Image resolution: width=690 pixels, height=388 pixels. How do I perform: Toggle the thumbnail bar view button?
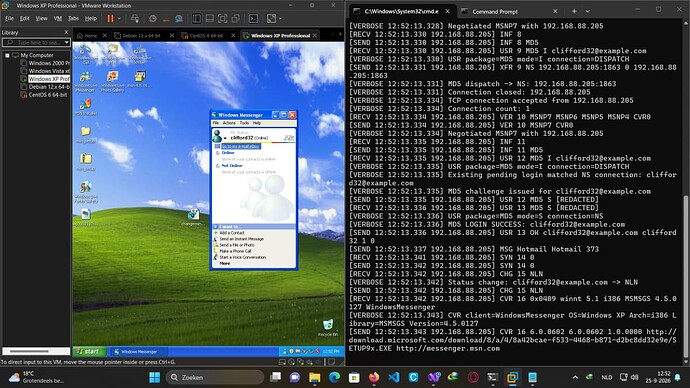pos(210,18)
